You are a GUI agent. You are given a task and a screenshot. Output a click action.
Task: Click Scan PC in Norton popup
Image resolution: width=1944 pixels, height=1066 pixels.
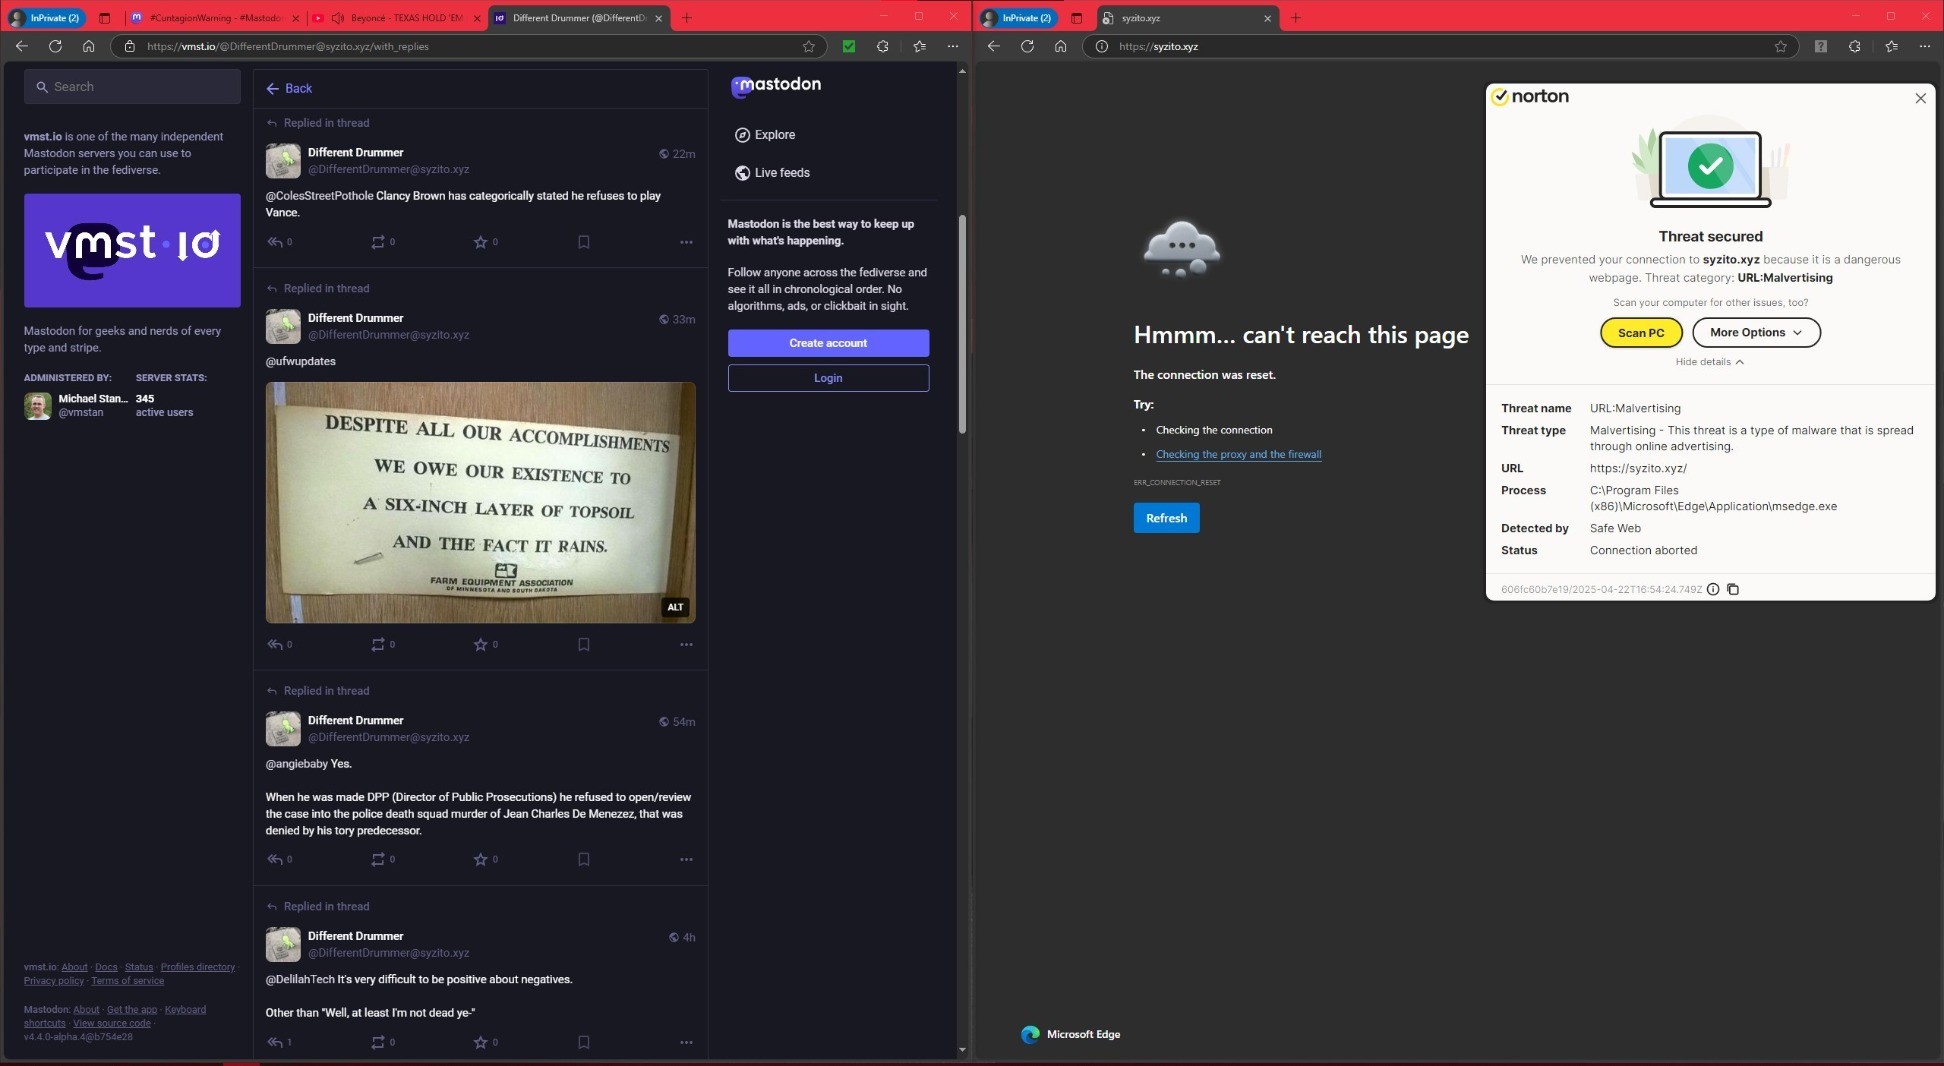1641,333
